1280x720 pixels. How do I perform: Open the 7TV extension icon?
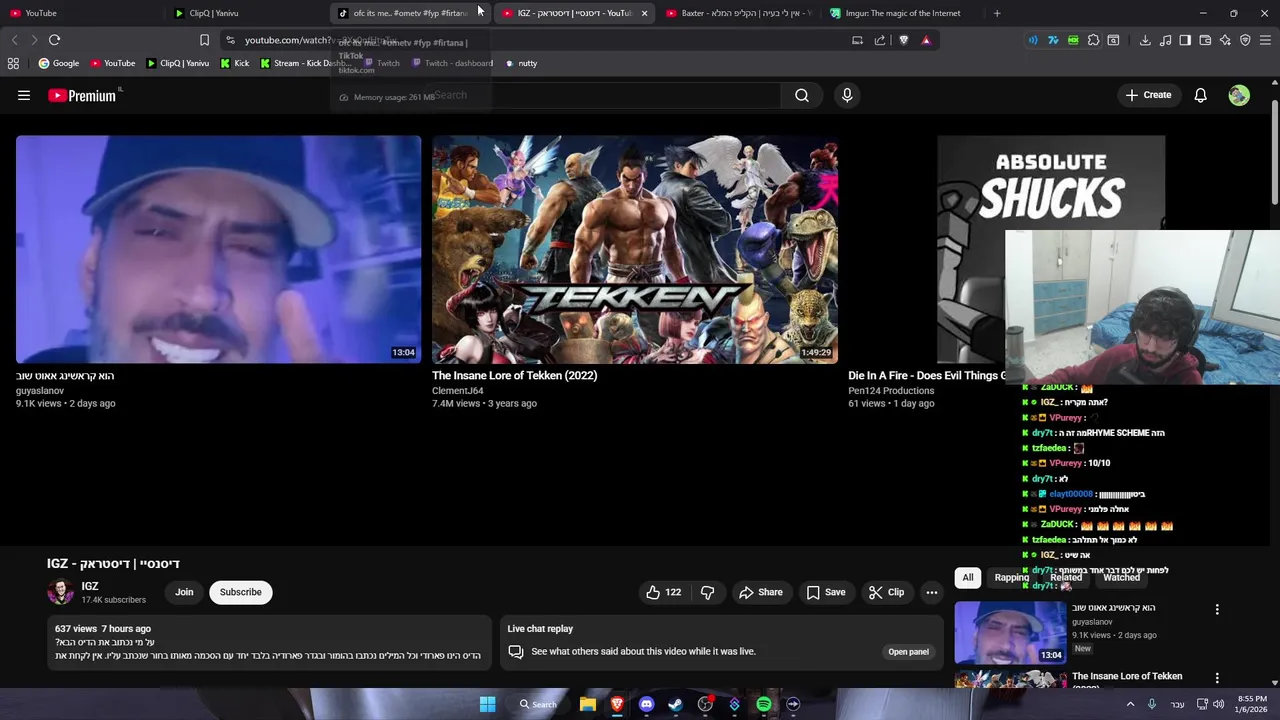point(1053,40)
